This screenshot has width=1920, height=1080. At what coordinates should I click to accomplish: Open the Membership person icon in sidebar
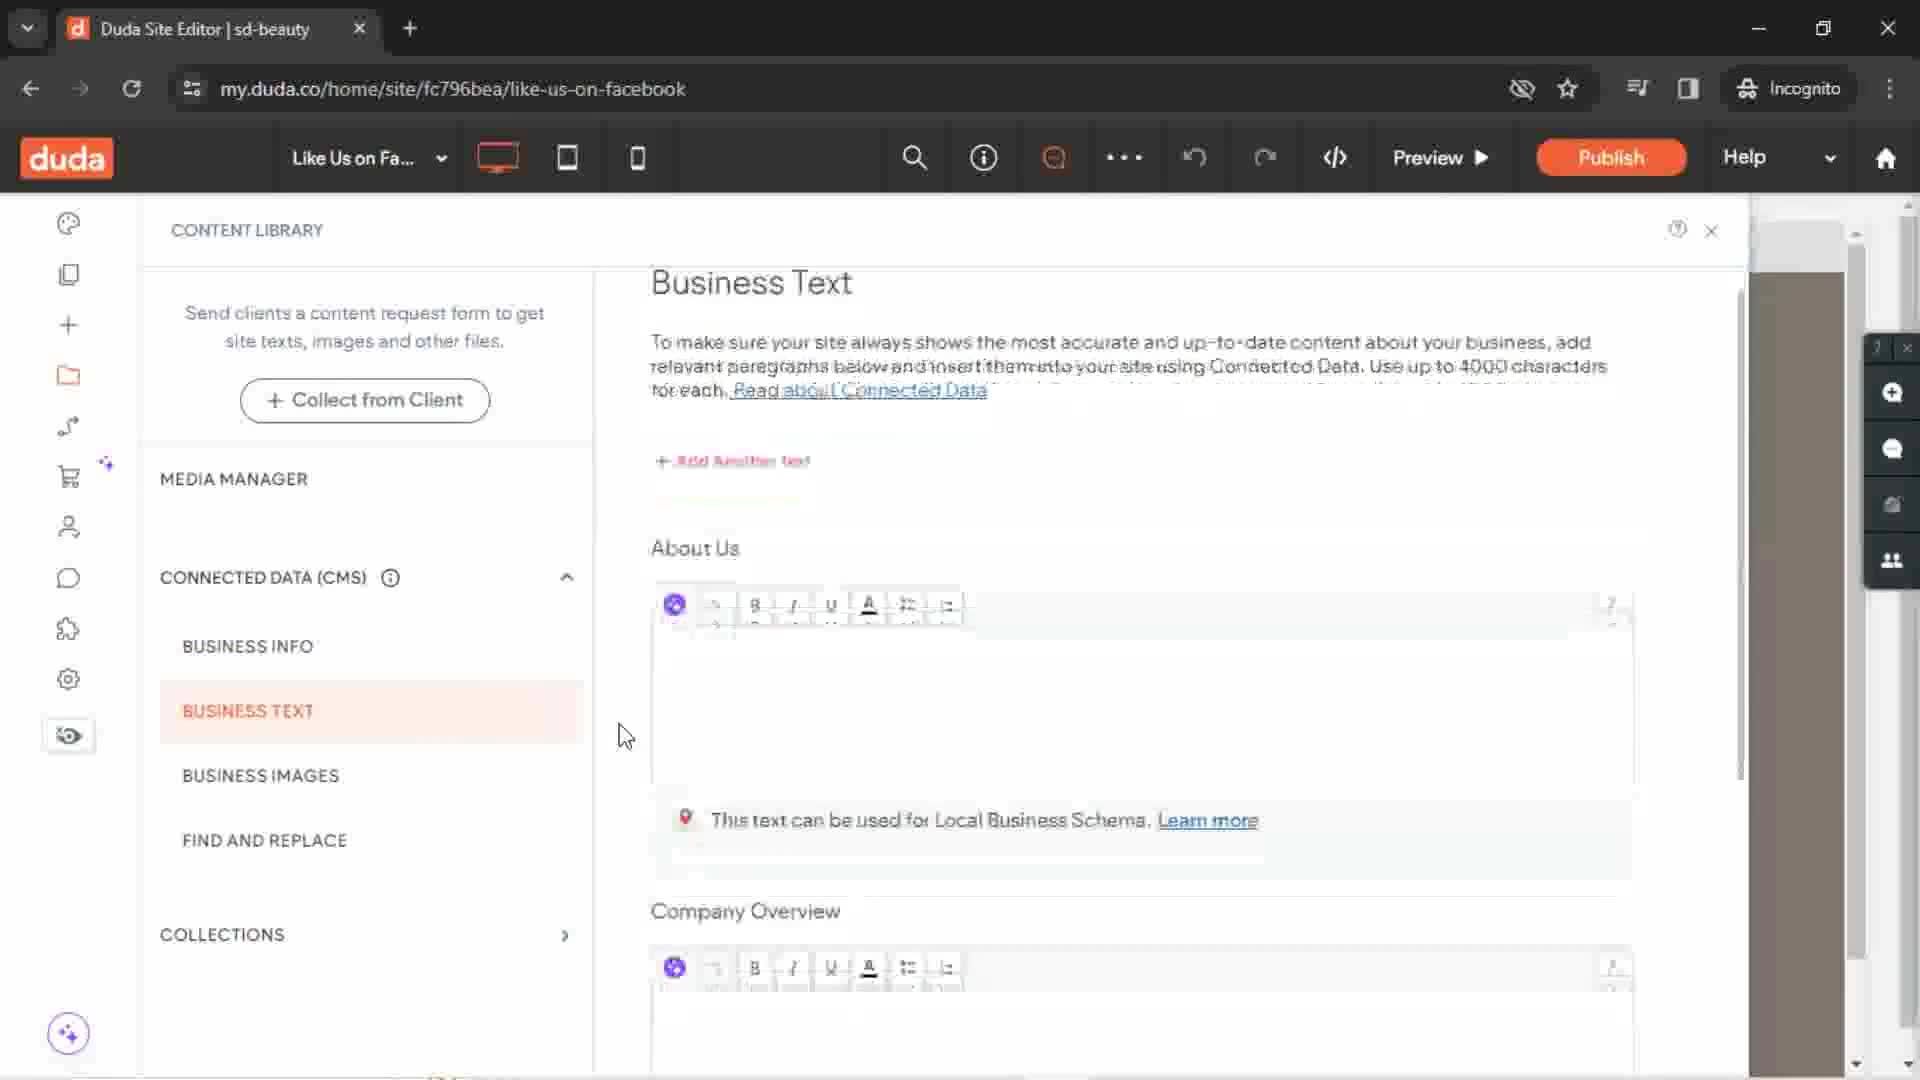(68, 527)
